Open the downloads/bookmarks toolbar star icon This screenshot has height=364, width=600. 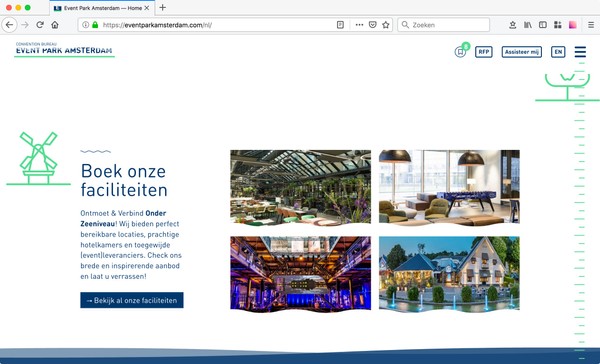tap(513, 25)
